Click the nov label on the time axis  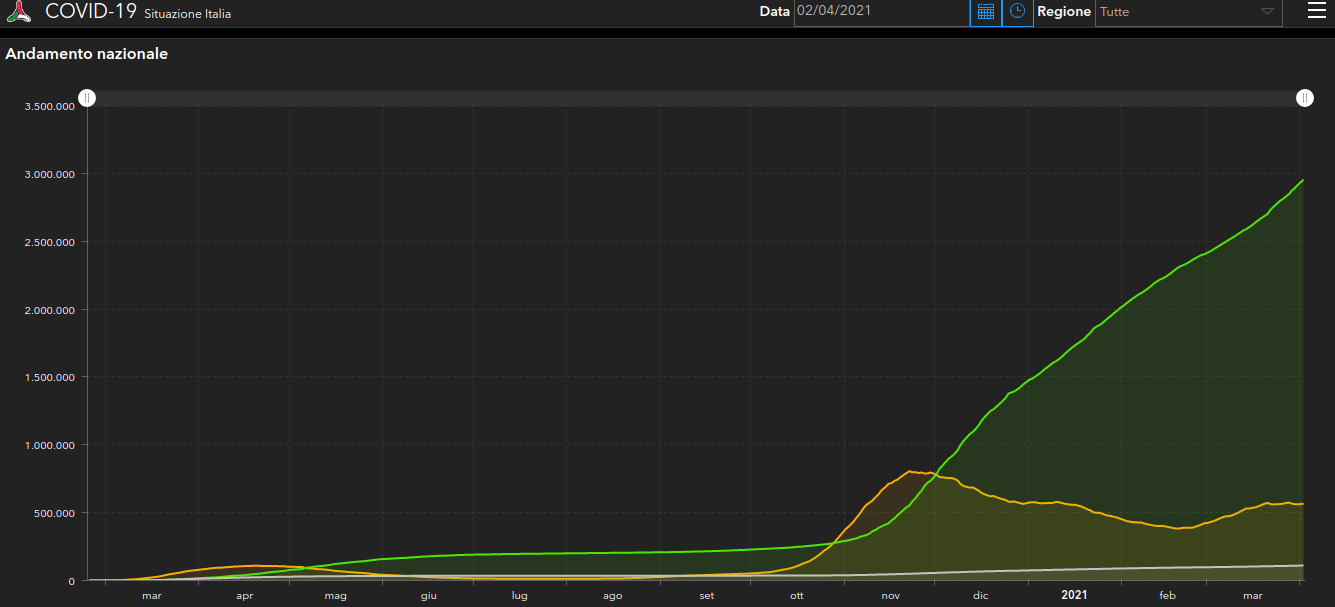point(889,596)
